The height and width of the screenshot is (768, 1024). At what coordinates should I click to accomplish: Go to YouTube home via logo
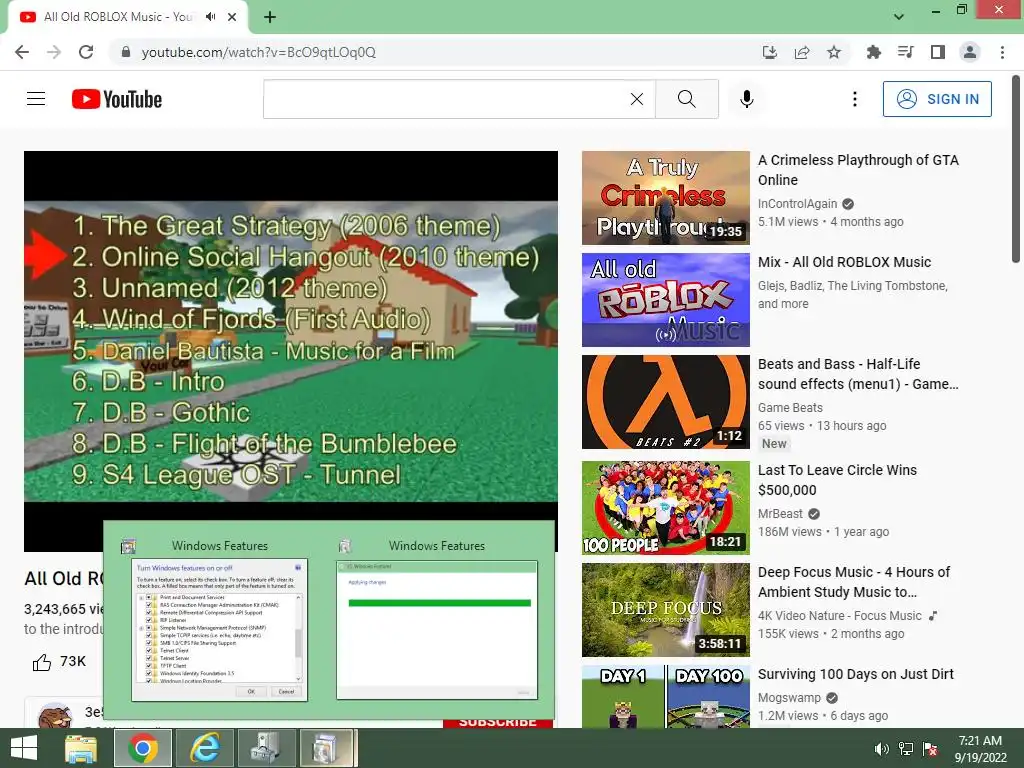click(117, 99)
